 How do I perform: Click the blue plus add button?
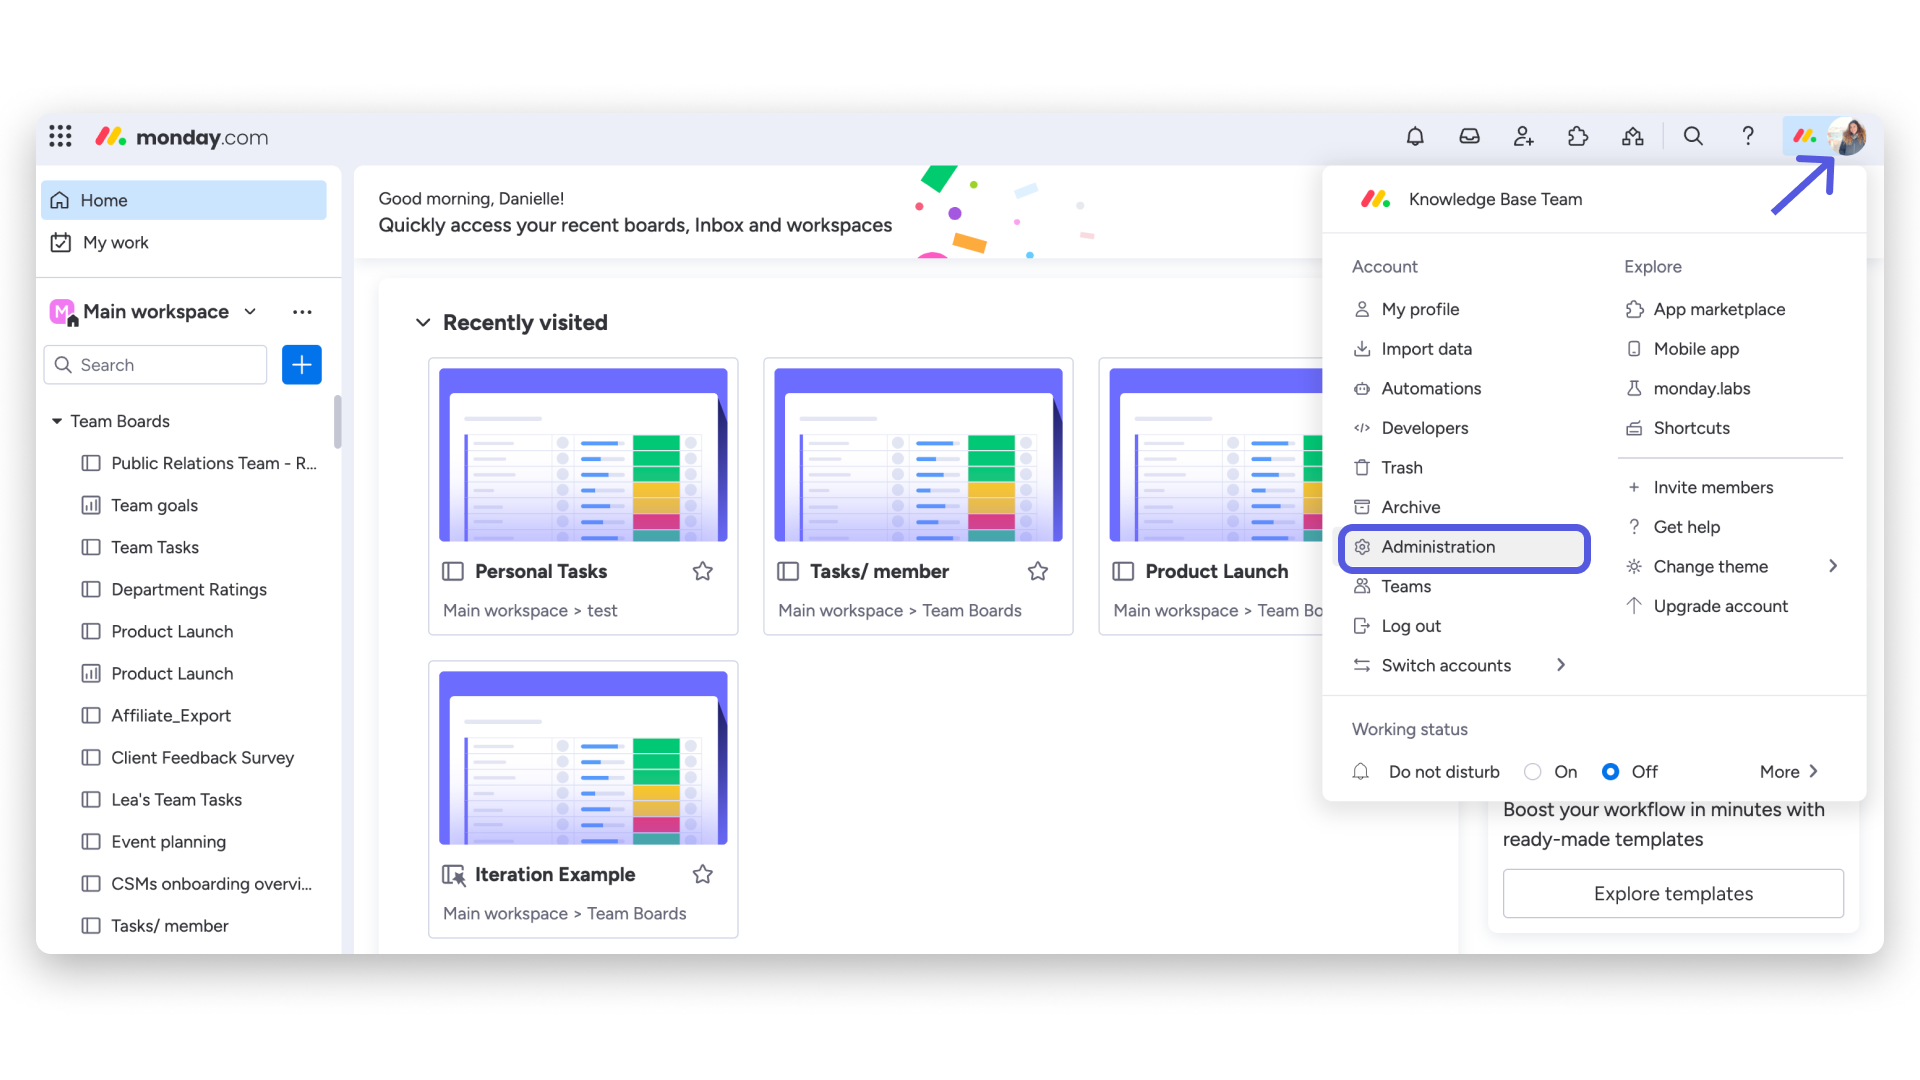(x=302, y=365)
